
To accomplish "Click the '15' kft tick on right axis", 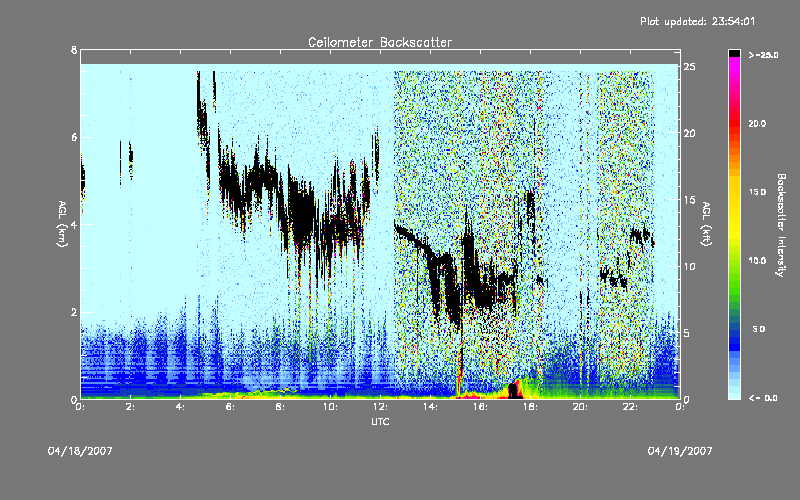I will pos(689,200).
